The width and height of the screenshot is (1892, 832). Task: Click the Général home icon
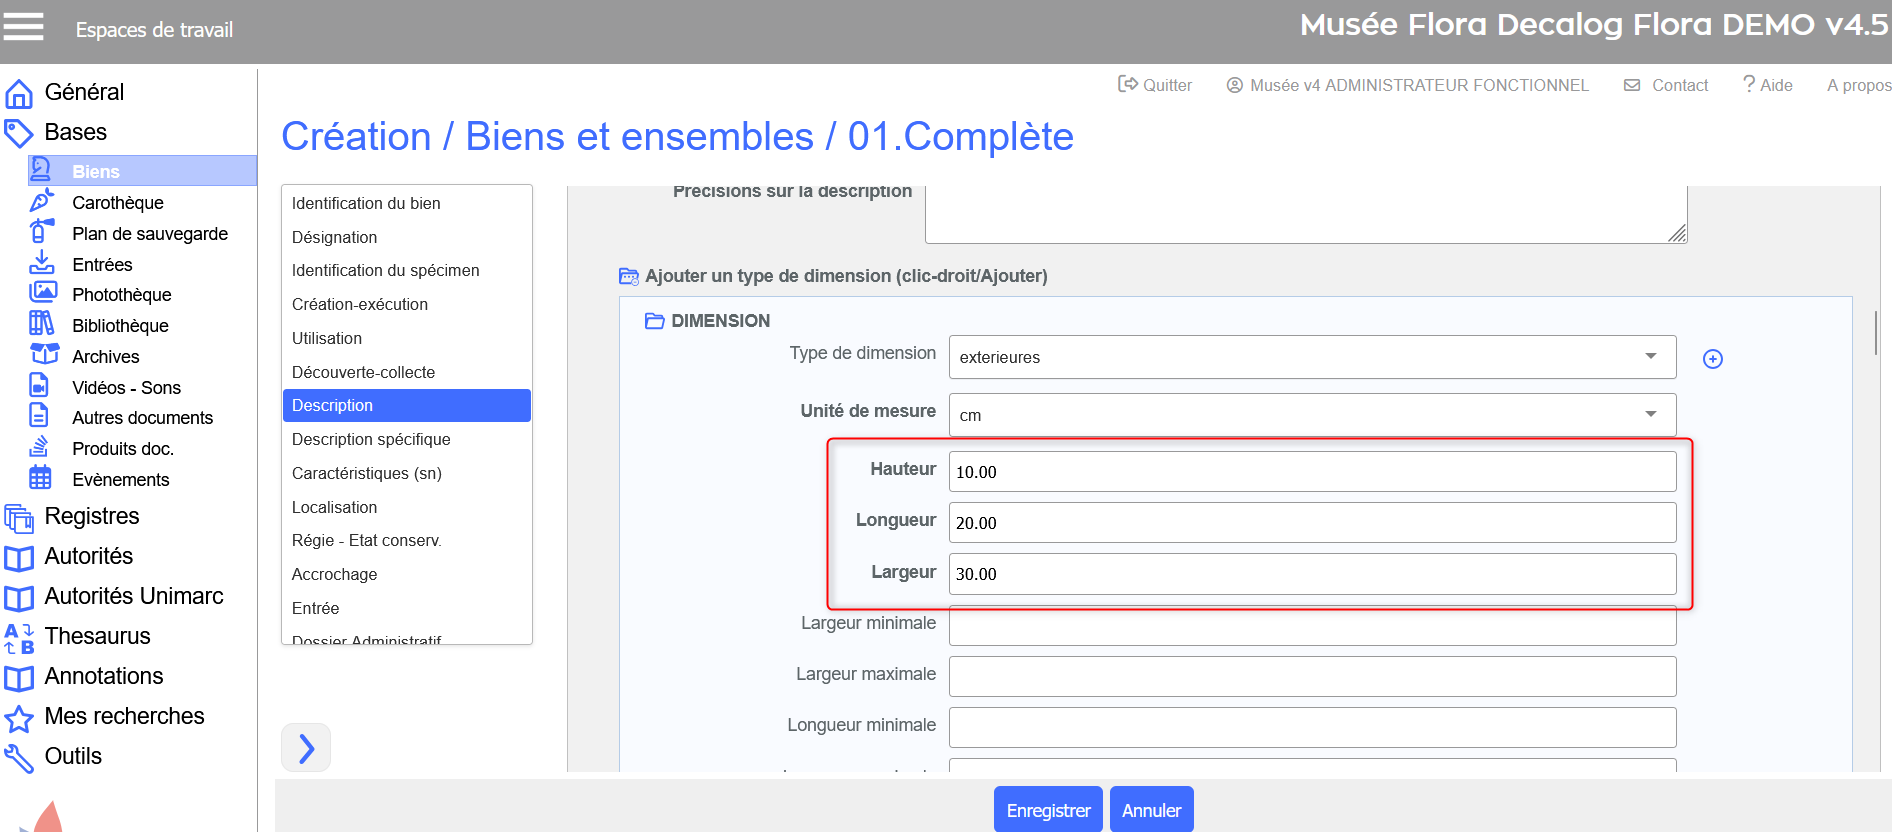pos(19,93)
